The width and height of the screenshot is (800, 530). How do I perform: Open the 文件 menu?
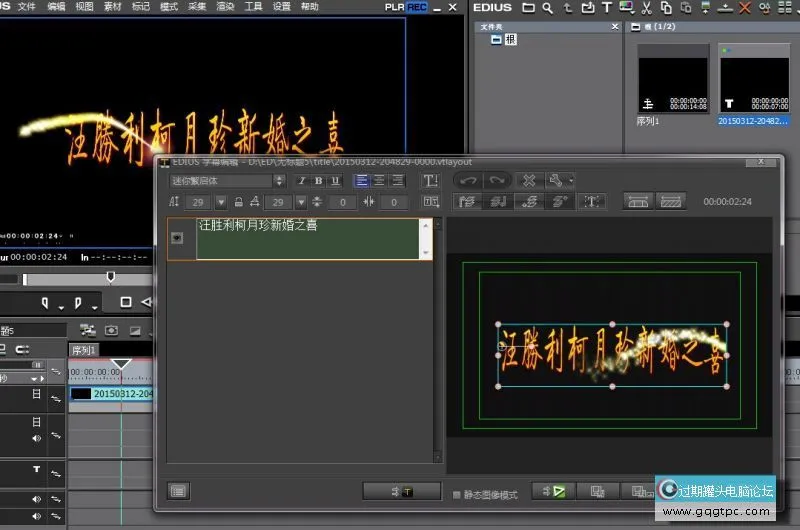point(26,7)
